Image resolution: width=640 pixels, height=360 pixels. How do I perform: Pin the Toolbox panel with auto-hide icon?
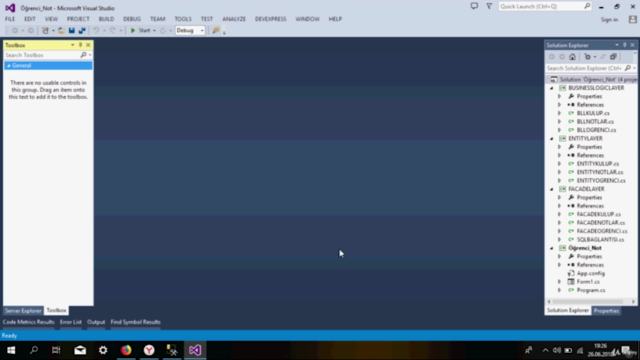pos(80,45)
